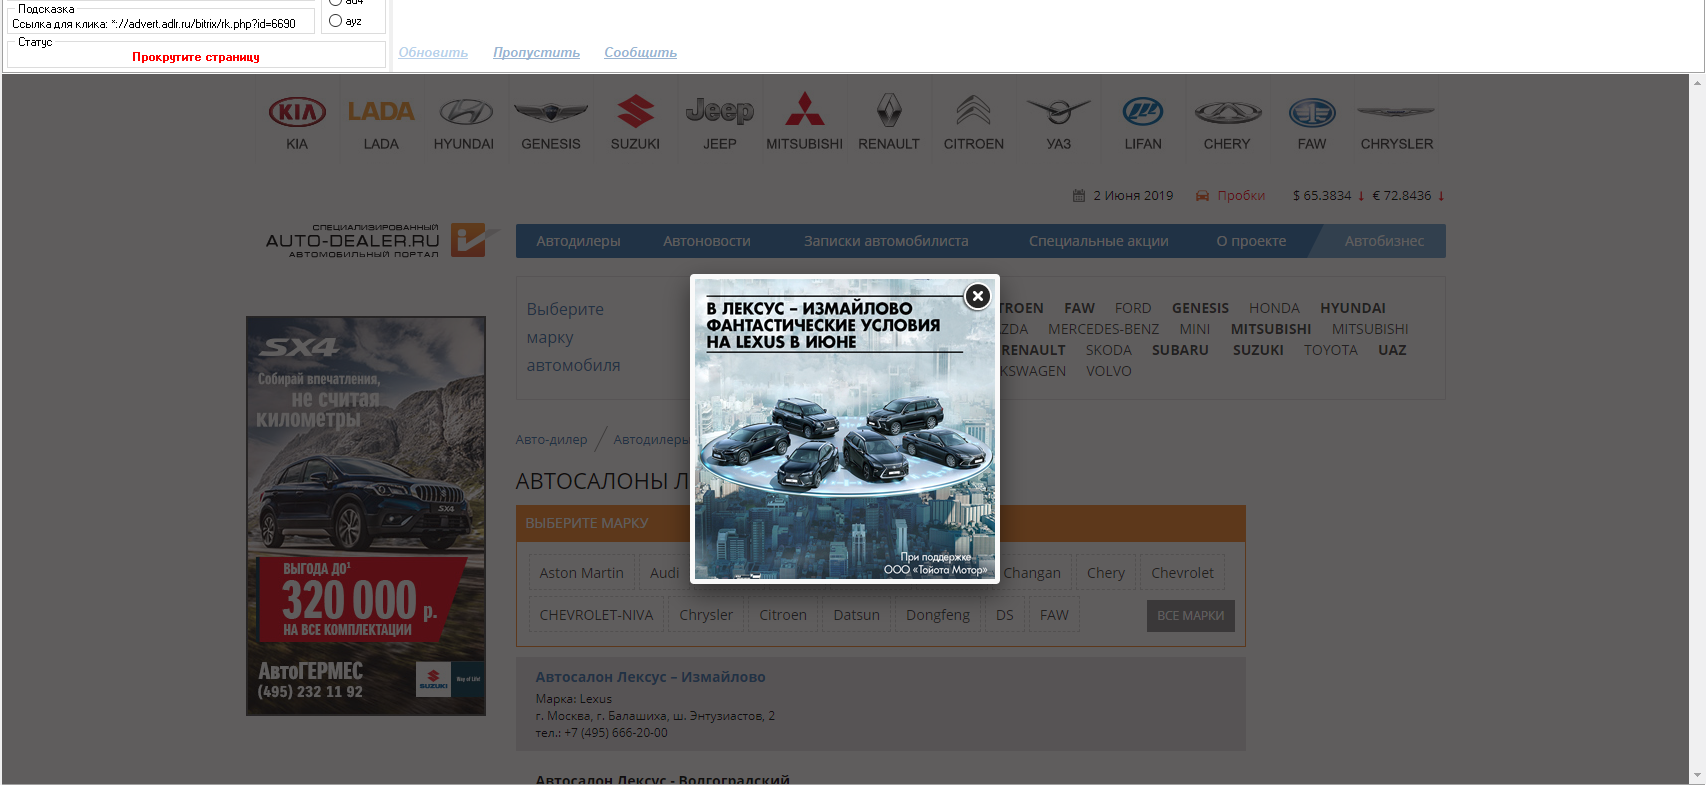The height and width of the screenshot is (785, 1706).
Task: Click the page scrollbar down arrow
Action: [x=1697, y=776]
